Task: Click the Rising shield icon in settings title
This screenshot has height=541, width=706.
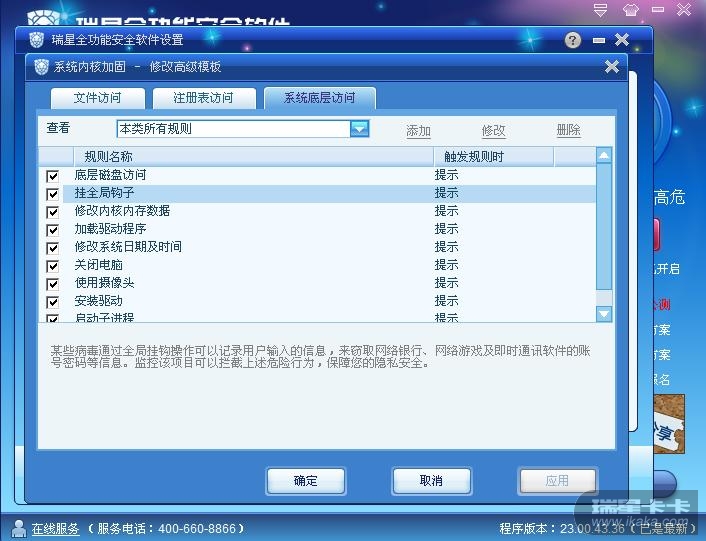Action: [36, 40]
